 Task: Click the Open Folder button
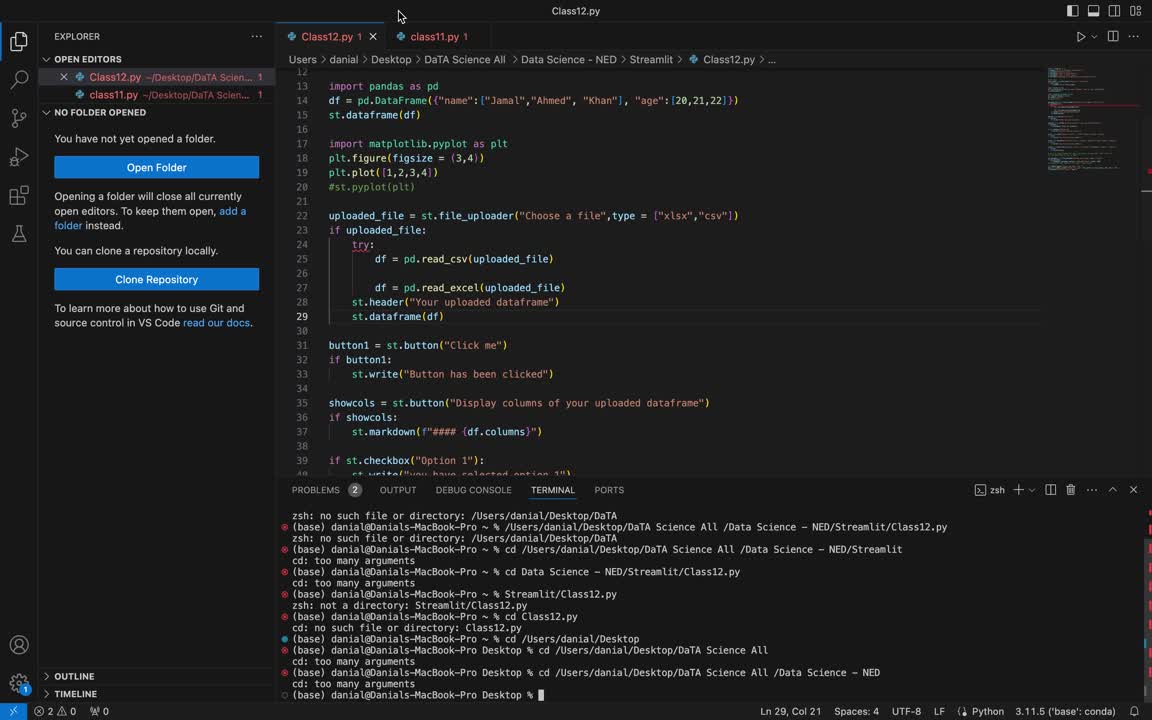(x=156, y=167)
